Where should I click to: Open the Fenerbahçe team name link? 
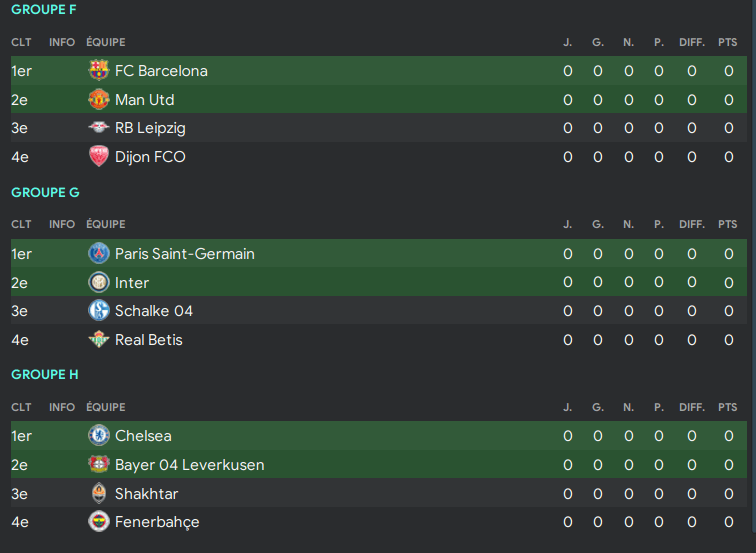[157, 522]
